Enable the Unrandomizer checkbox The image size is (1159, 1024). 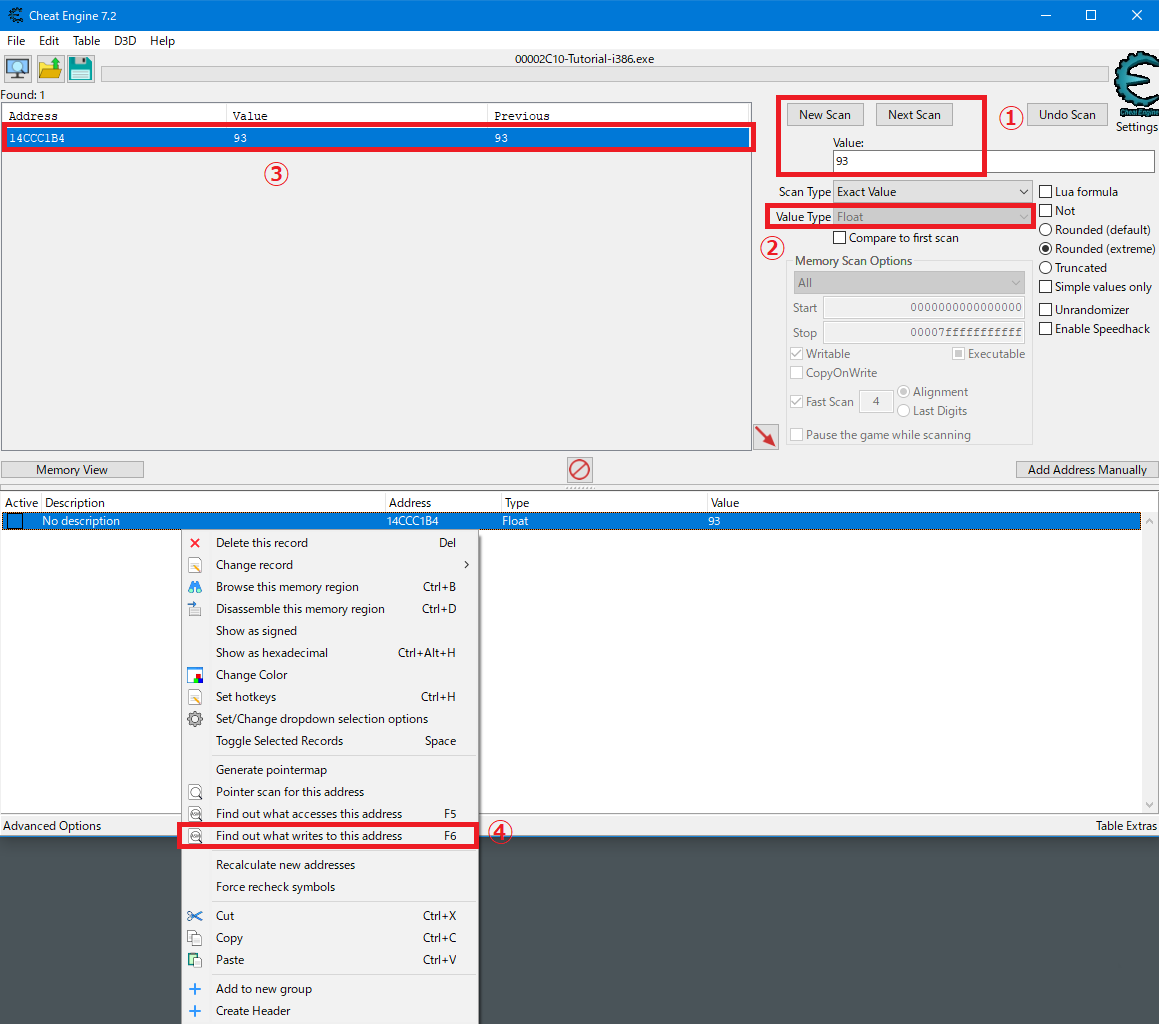tap(1045, 310)
